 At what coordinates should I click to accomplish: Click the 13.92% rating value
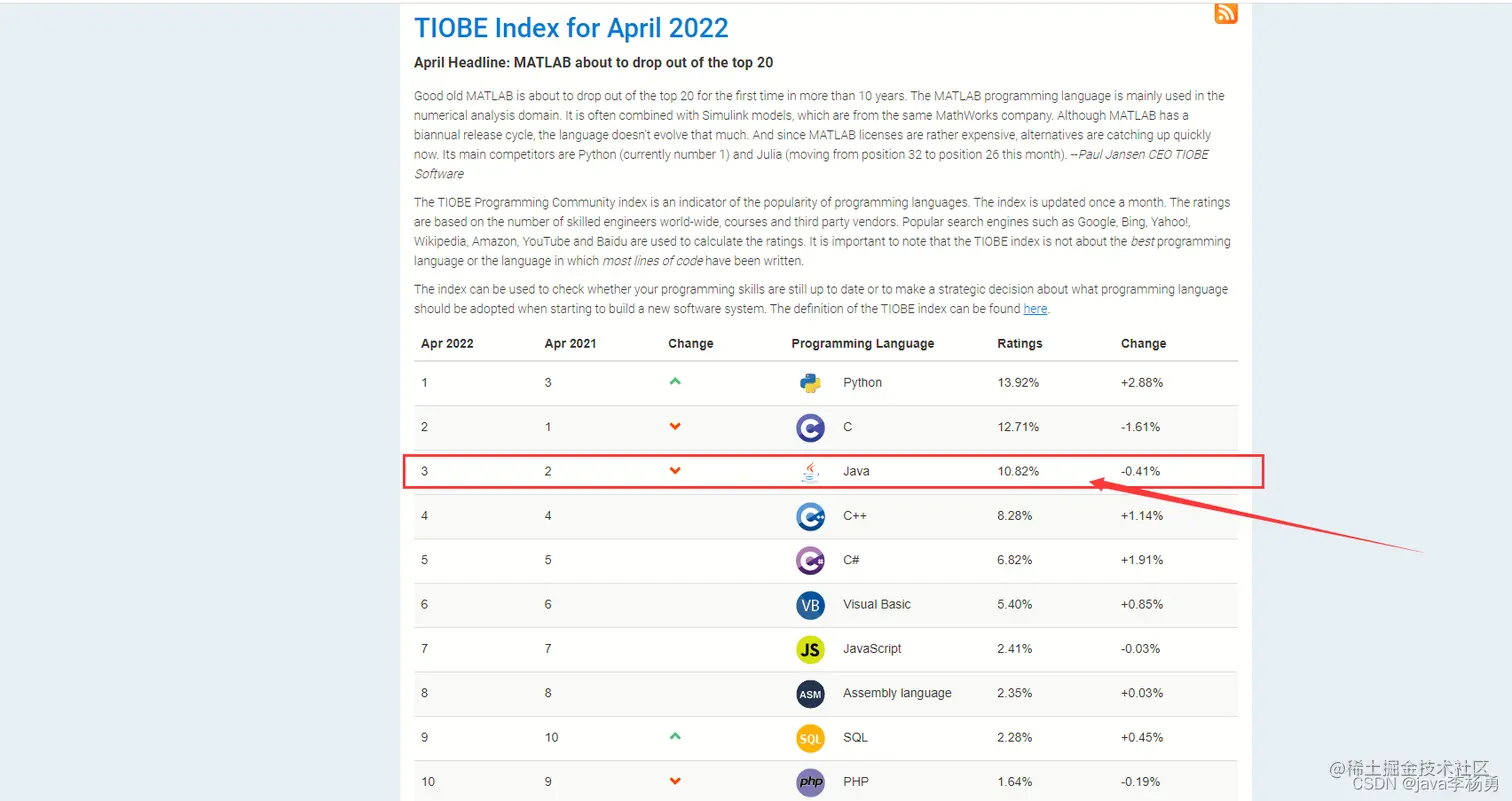1018,383
